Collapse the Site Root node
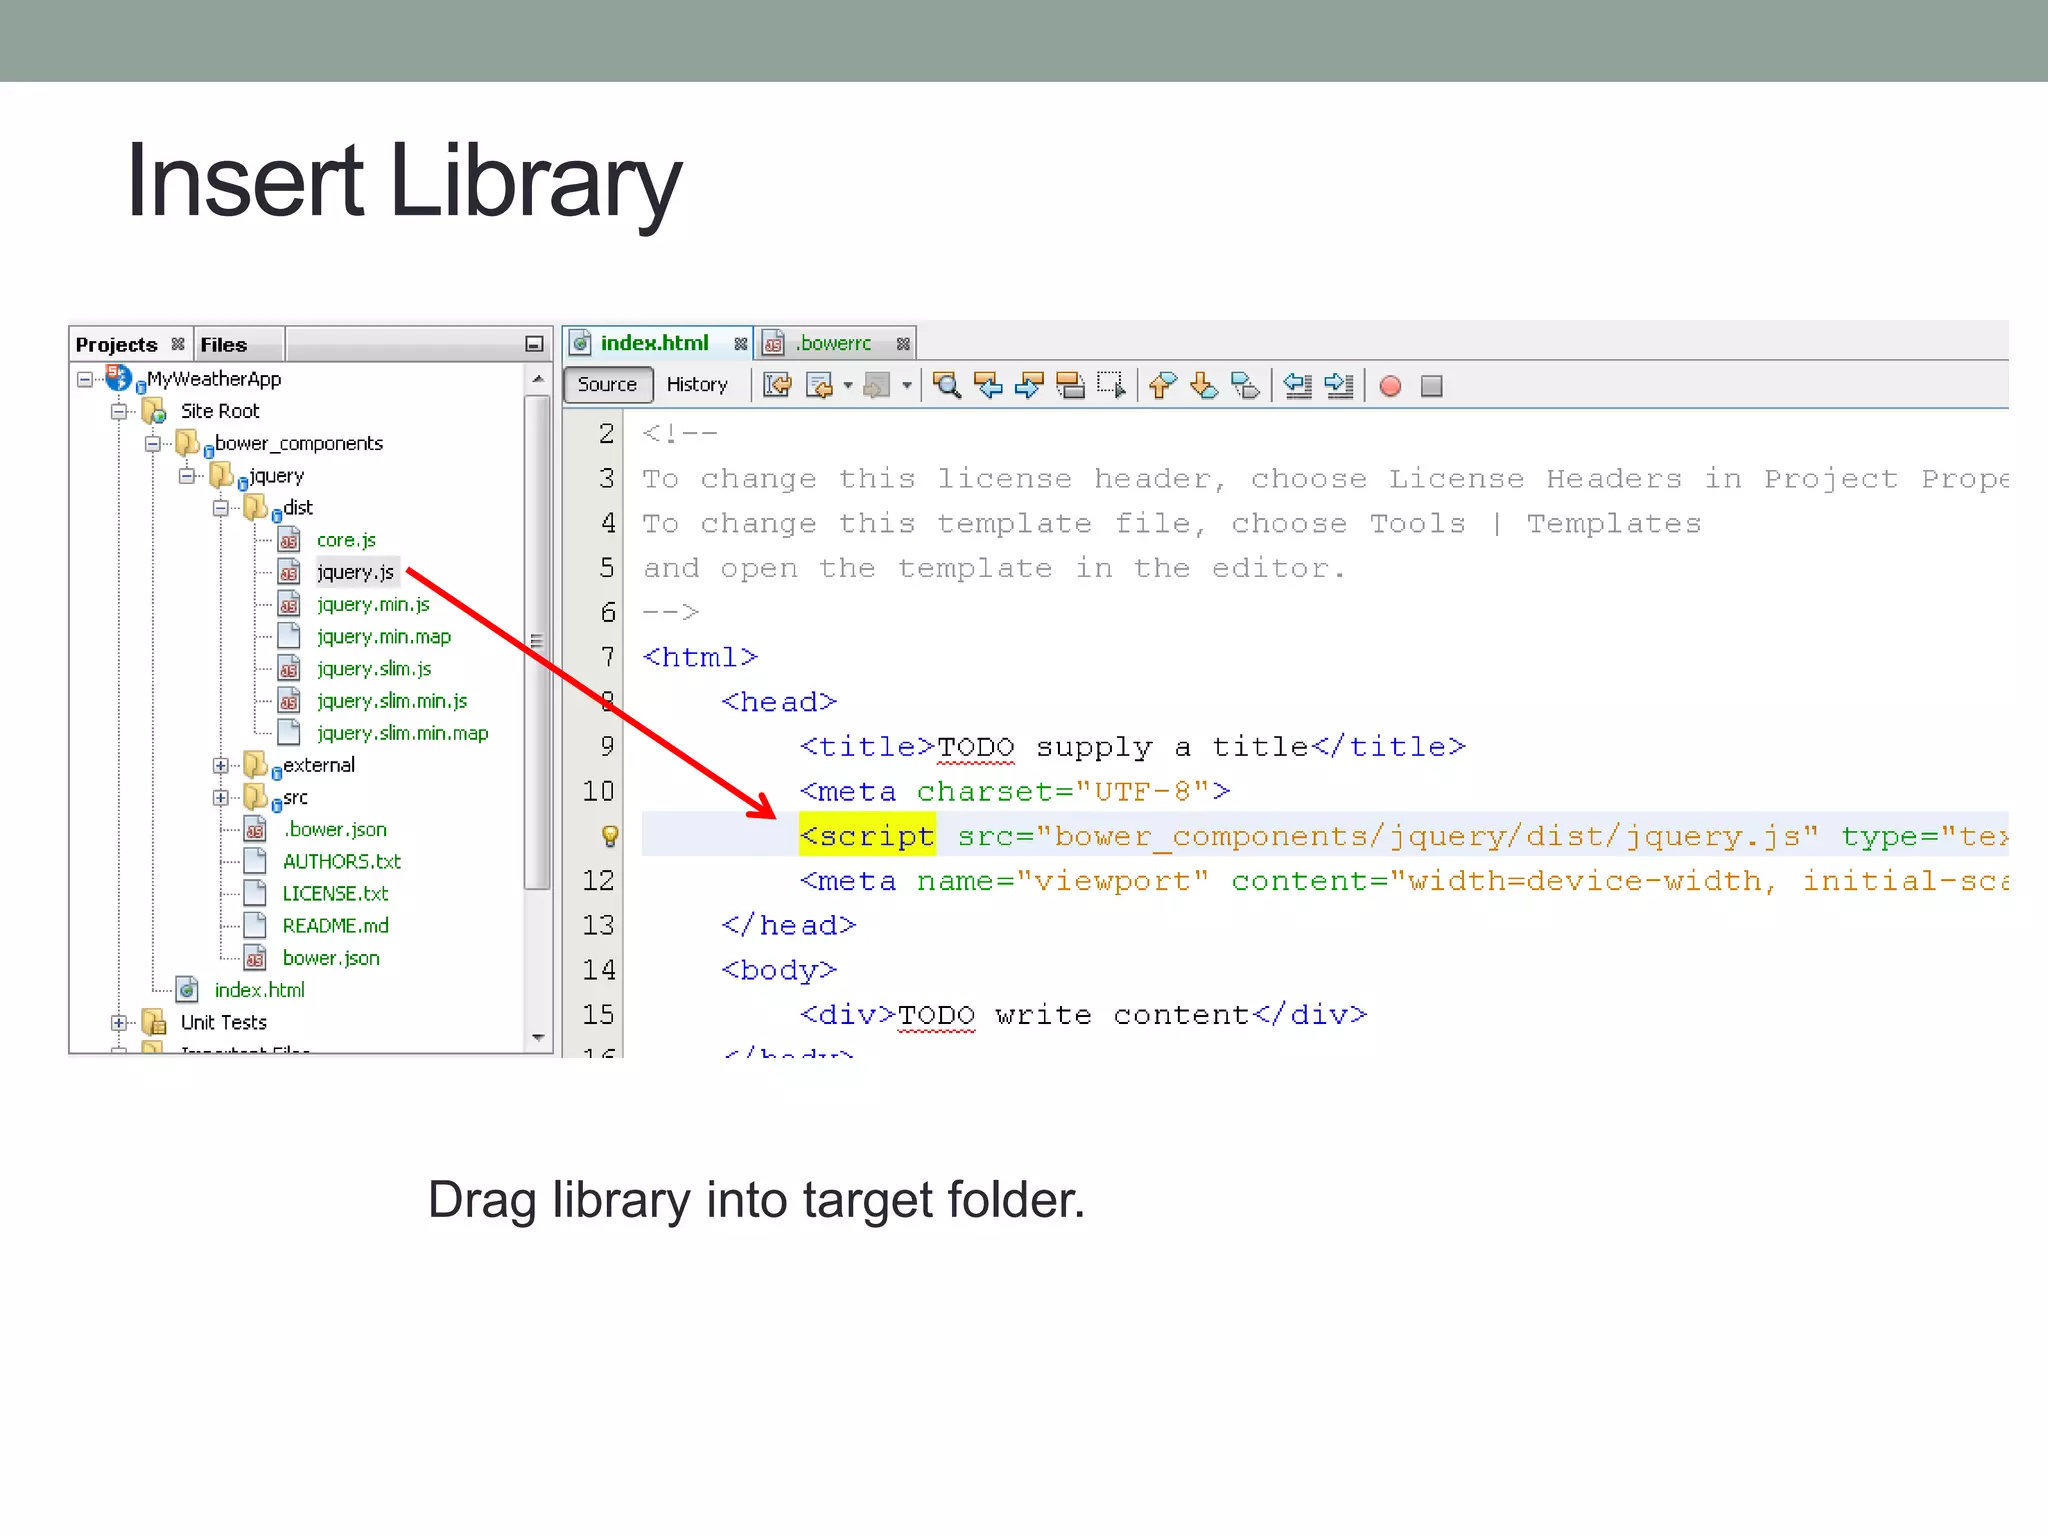This screenshot has height=1536, width=2048. pyautogui.click(x=119, y=411)
